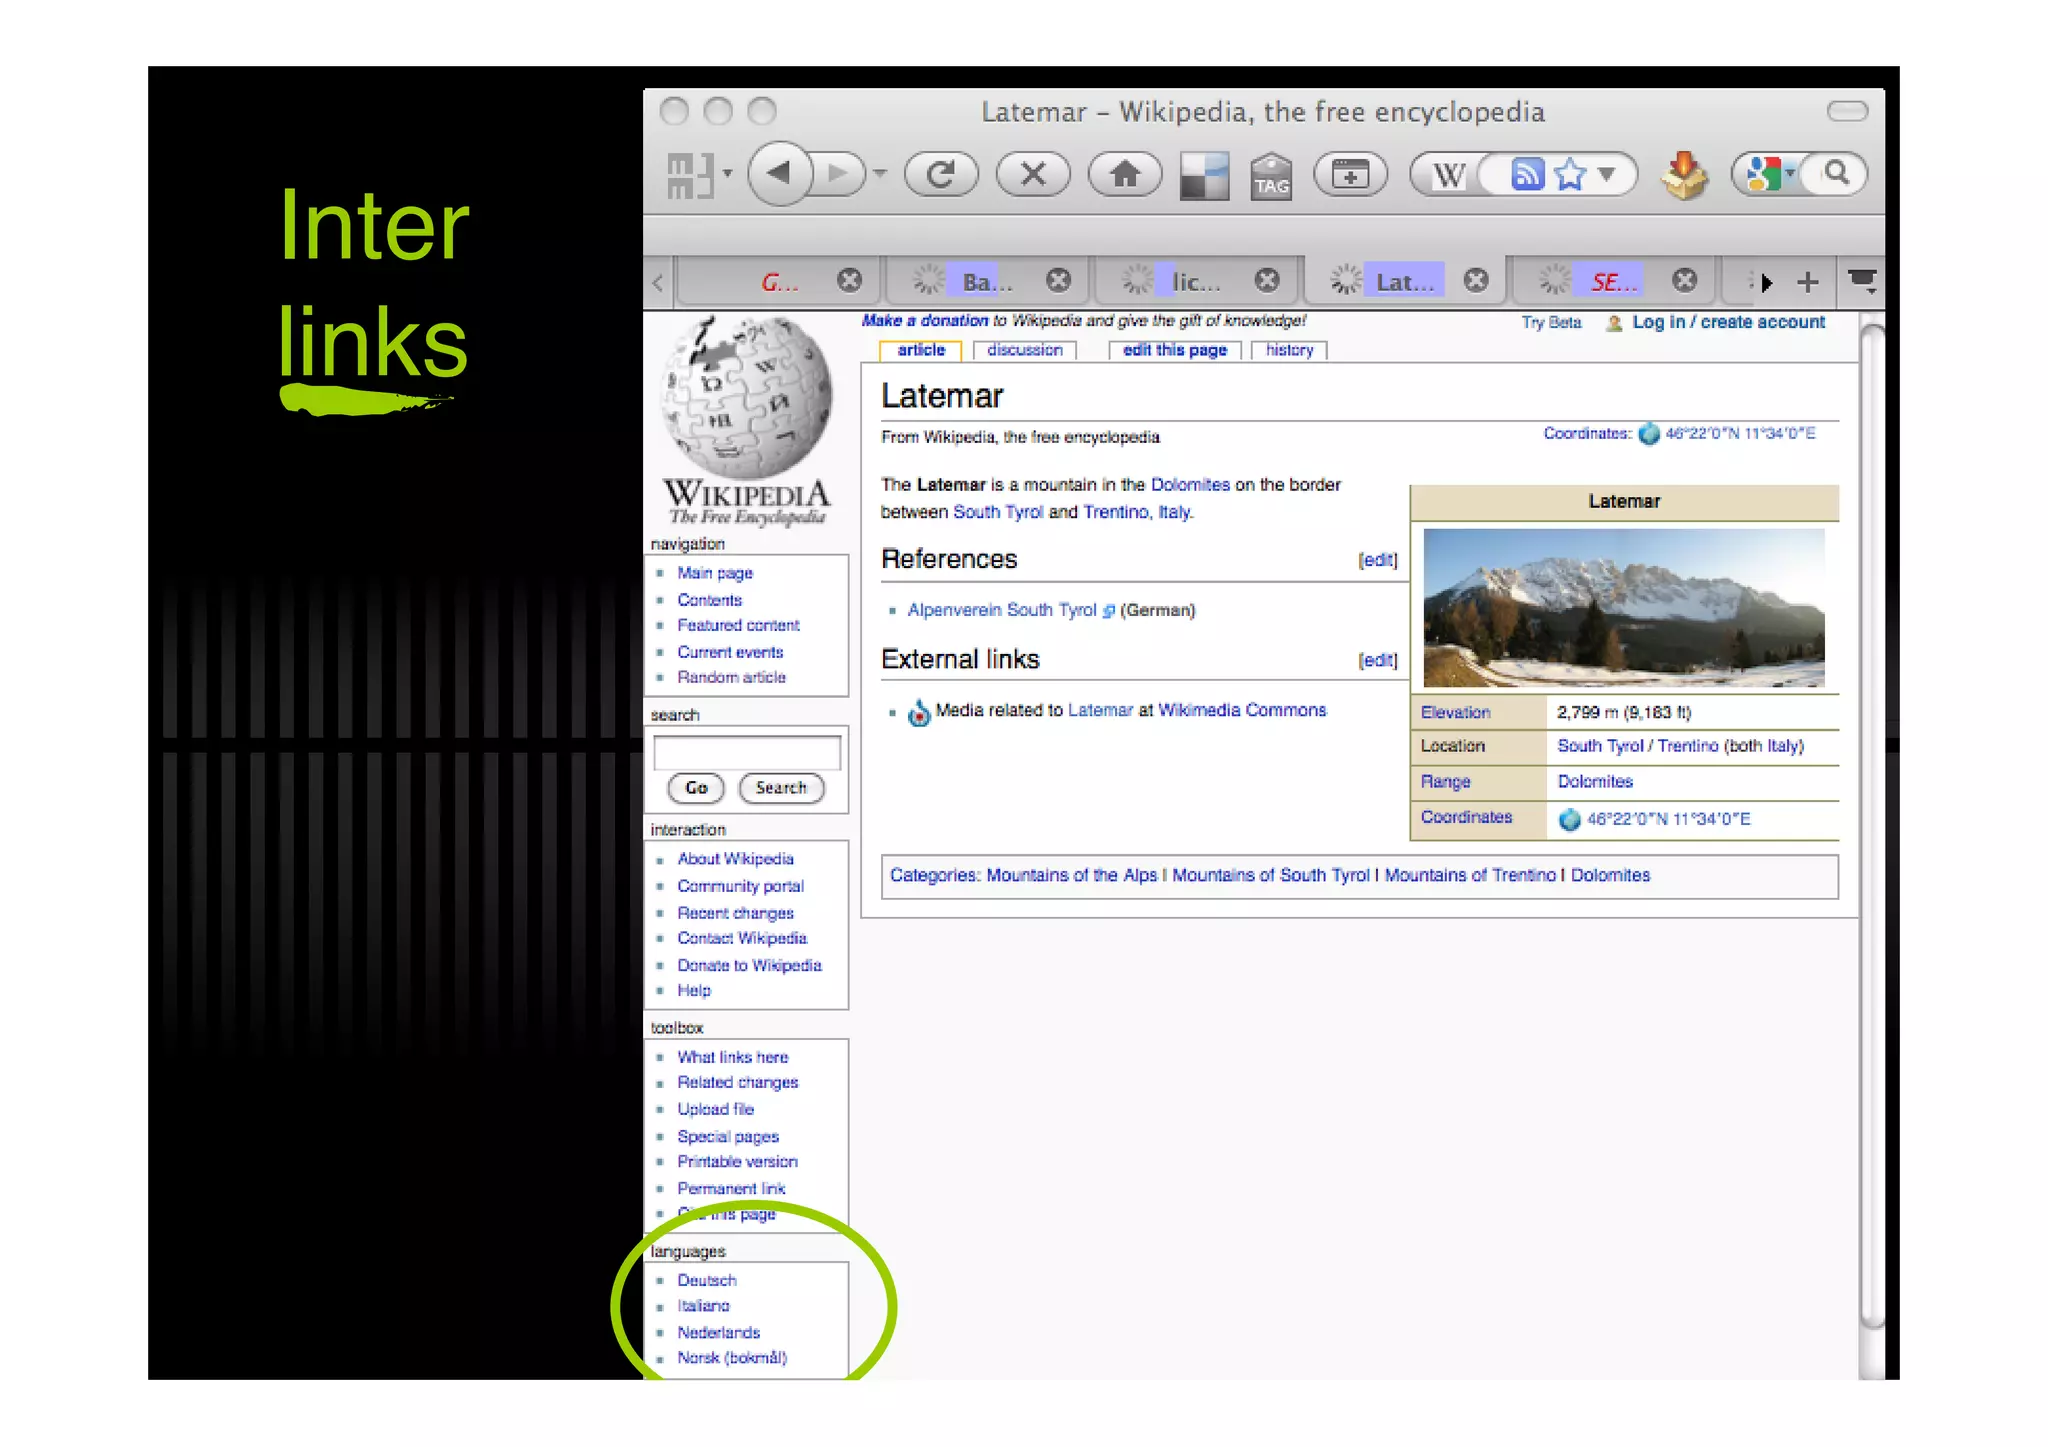Open the history dropdown next to forward arrow
The width and height of the screenshot is (2048, 1447).
pyautogui.click(x=880, y=174)
